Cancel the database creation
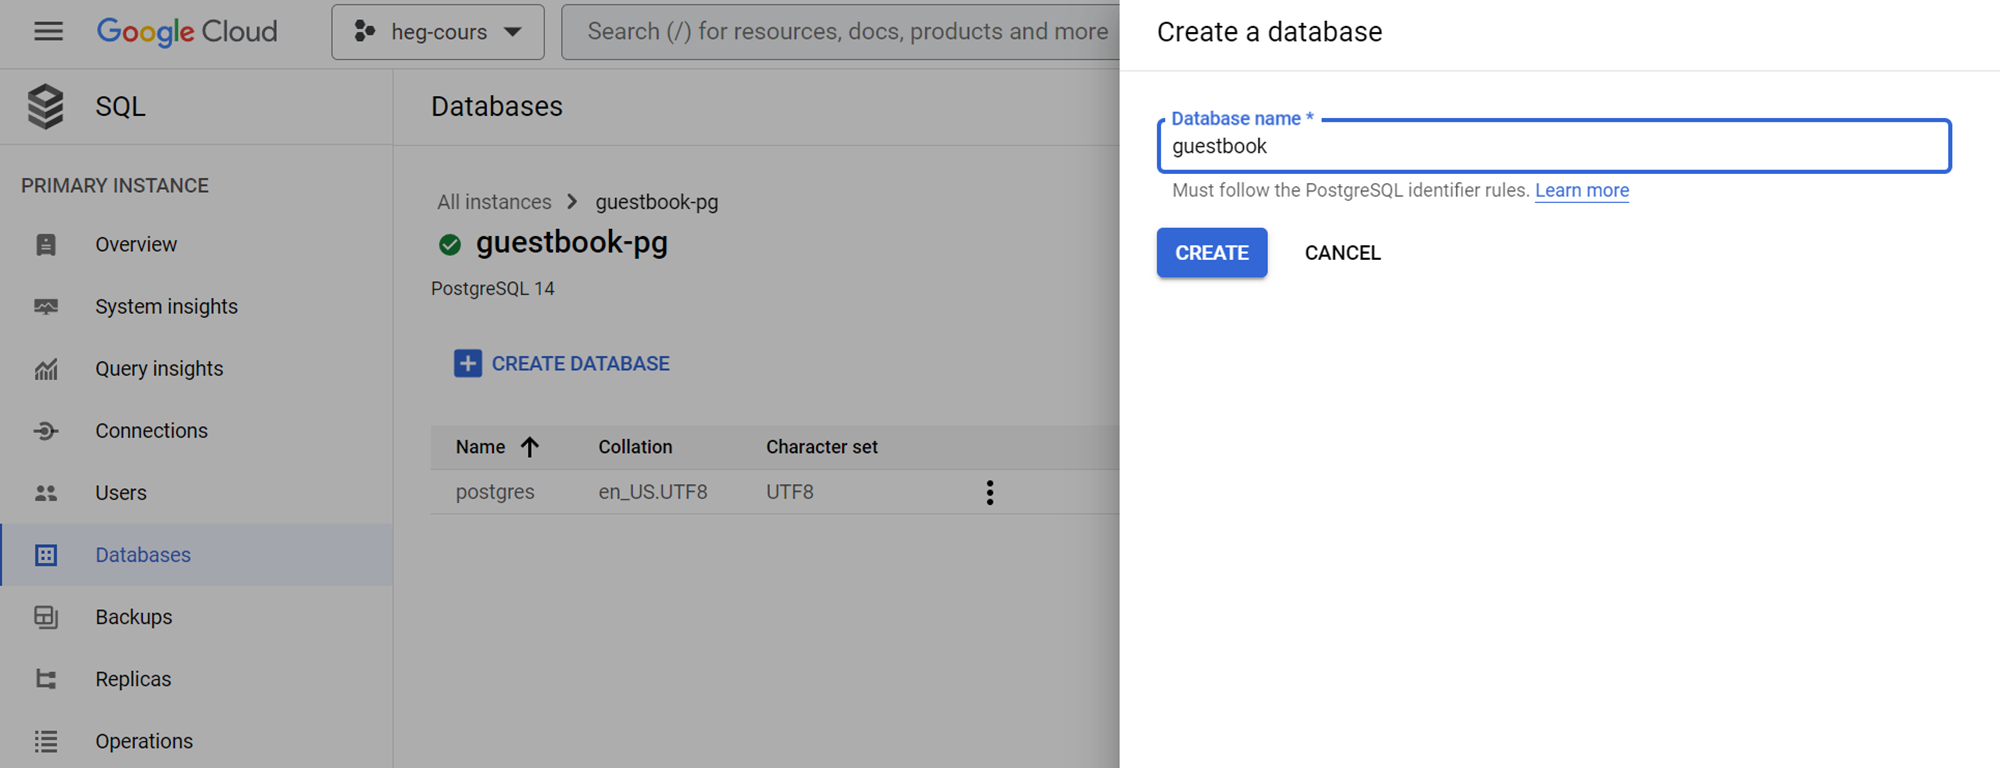 point(1342,253)
